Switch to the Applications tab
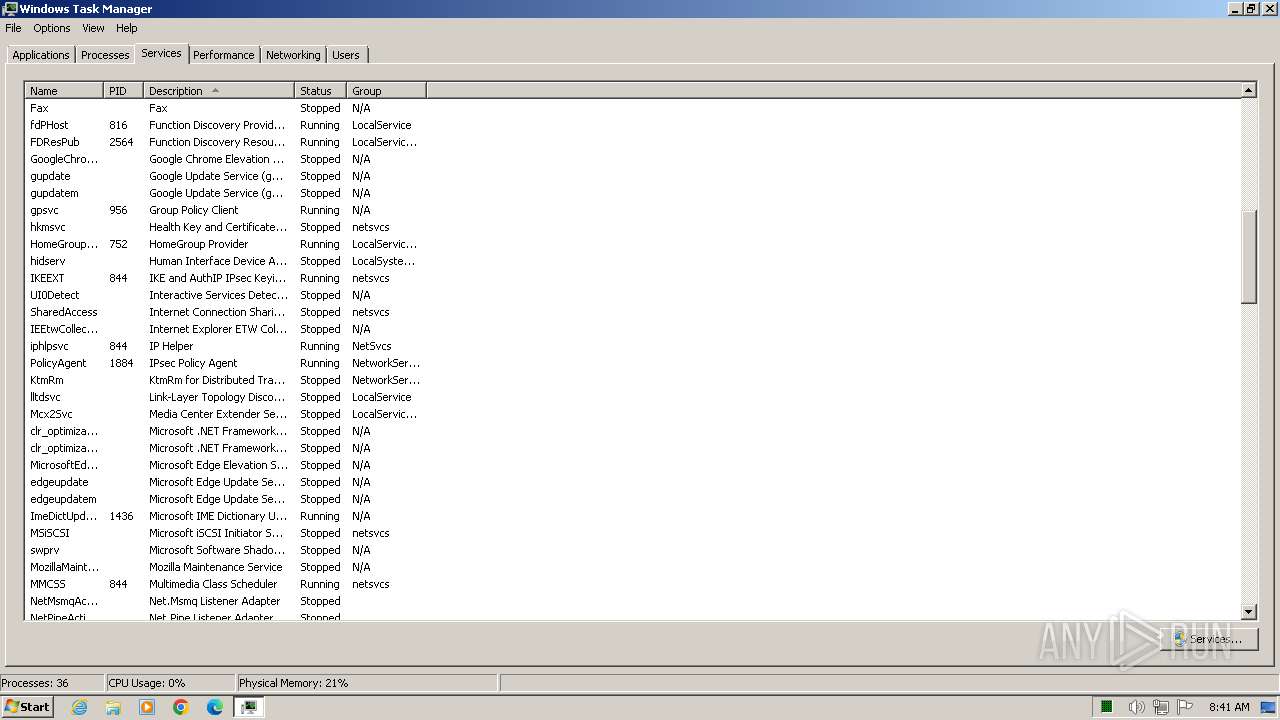This screenshot has height=720, width=1280. click(x=41, y=55)
